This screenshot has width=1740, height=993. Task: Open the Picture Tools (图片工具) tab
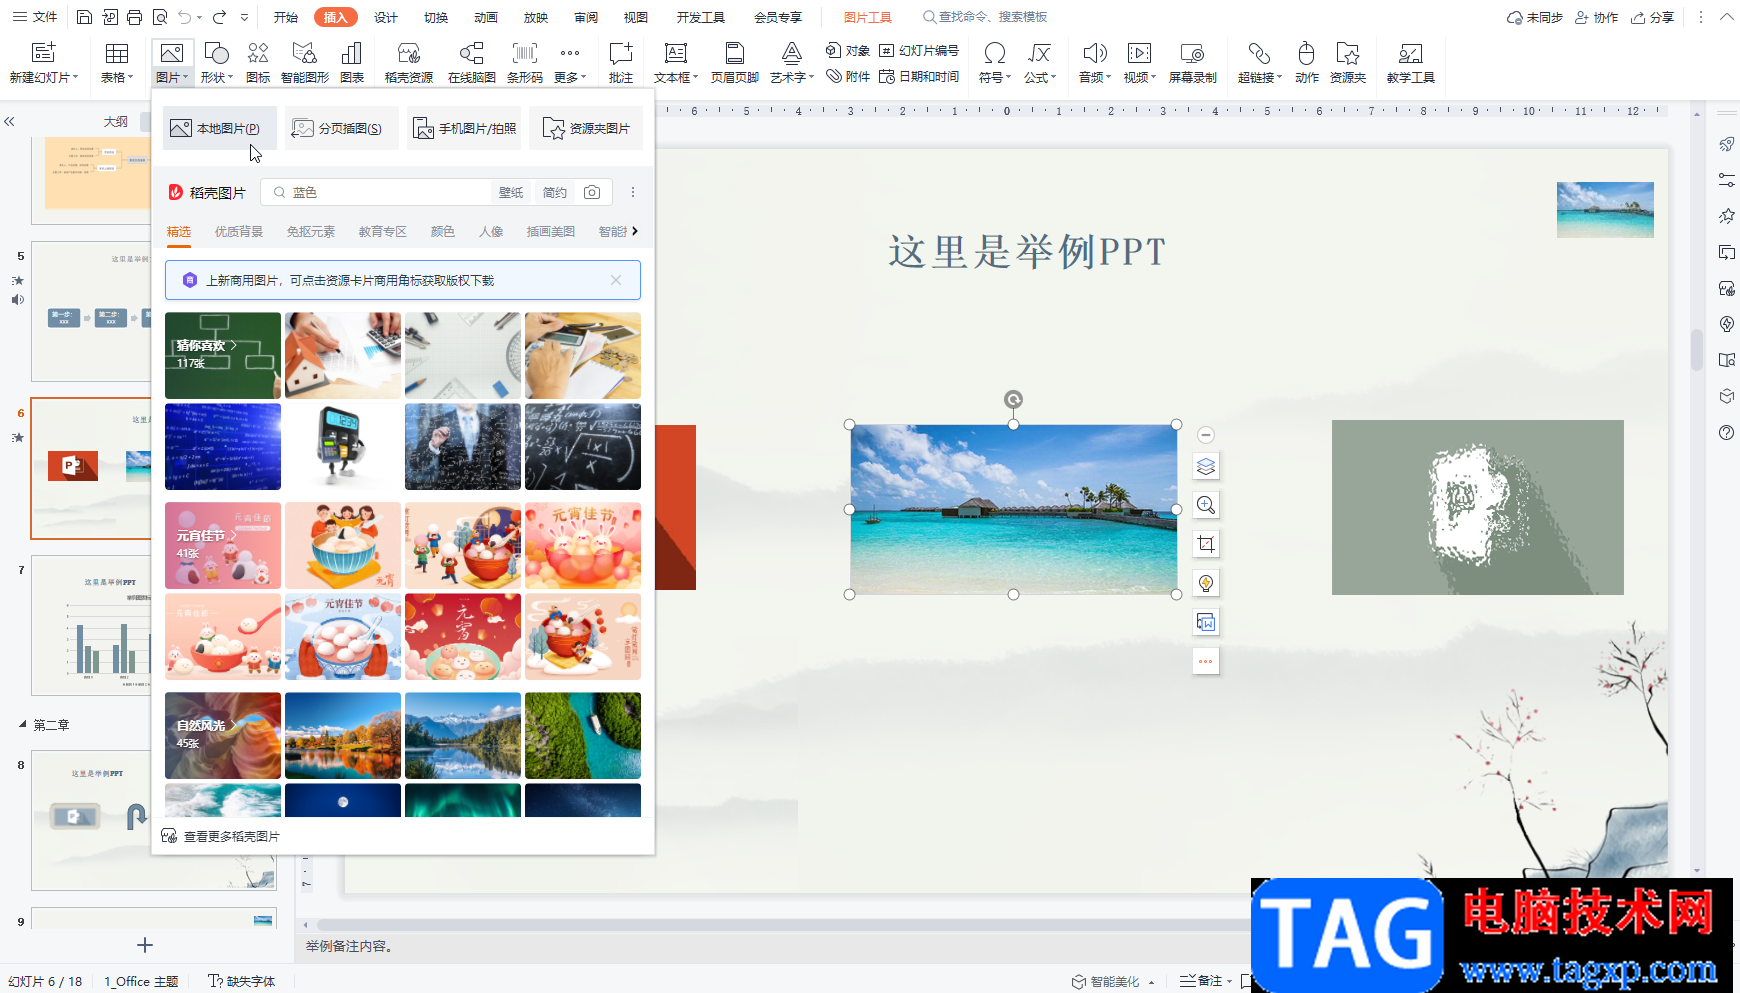coord(868,17)
